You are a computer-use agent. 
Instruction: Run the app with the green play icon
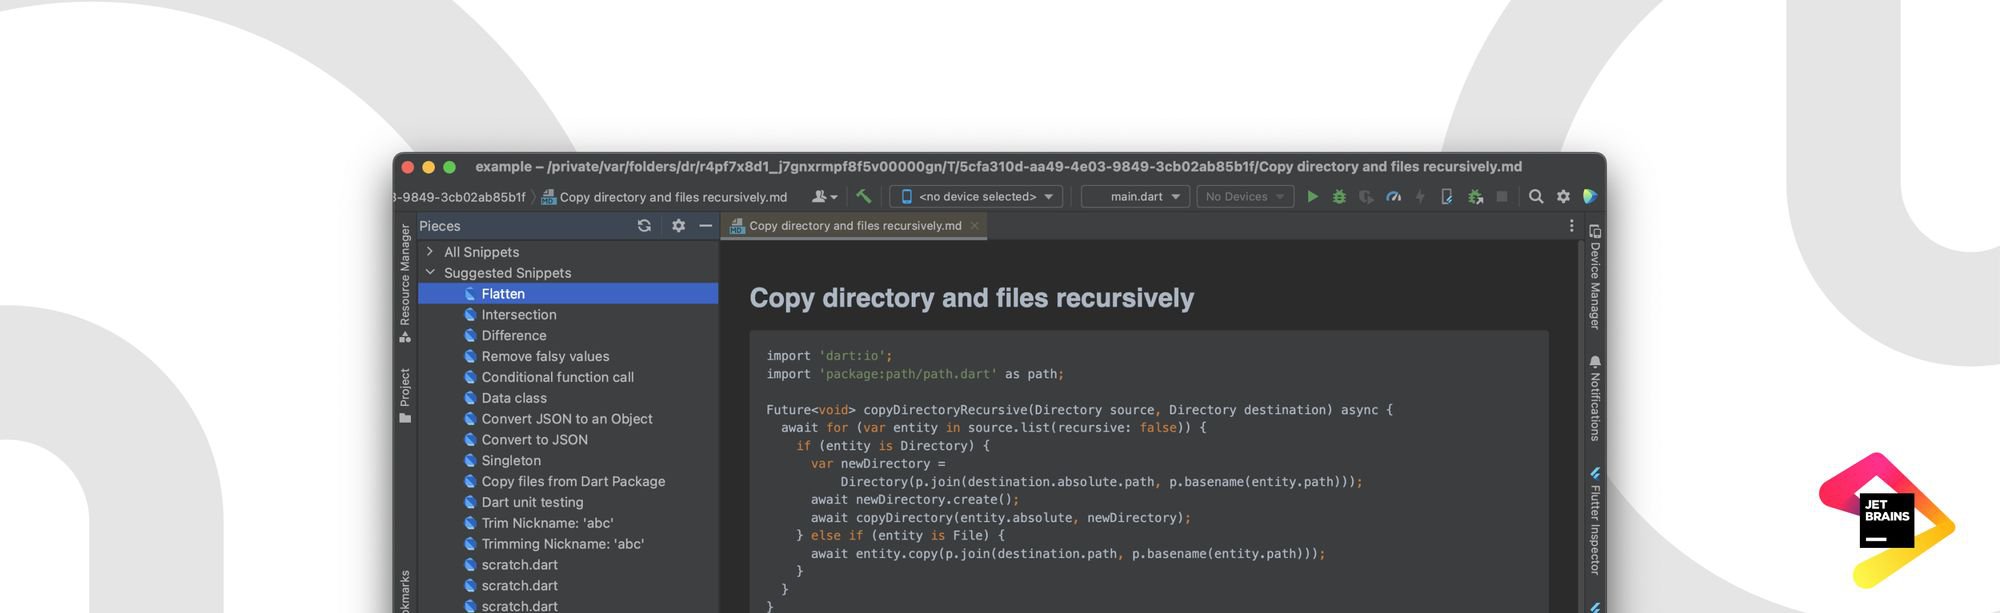pyautogui.click(x=1312, y=197)
